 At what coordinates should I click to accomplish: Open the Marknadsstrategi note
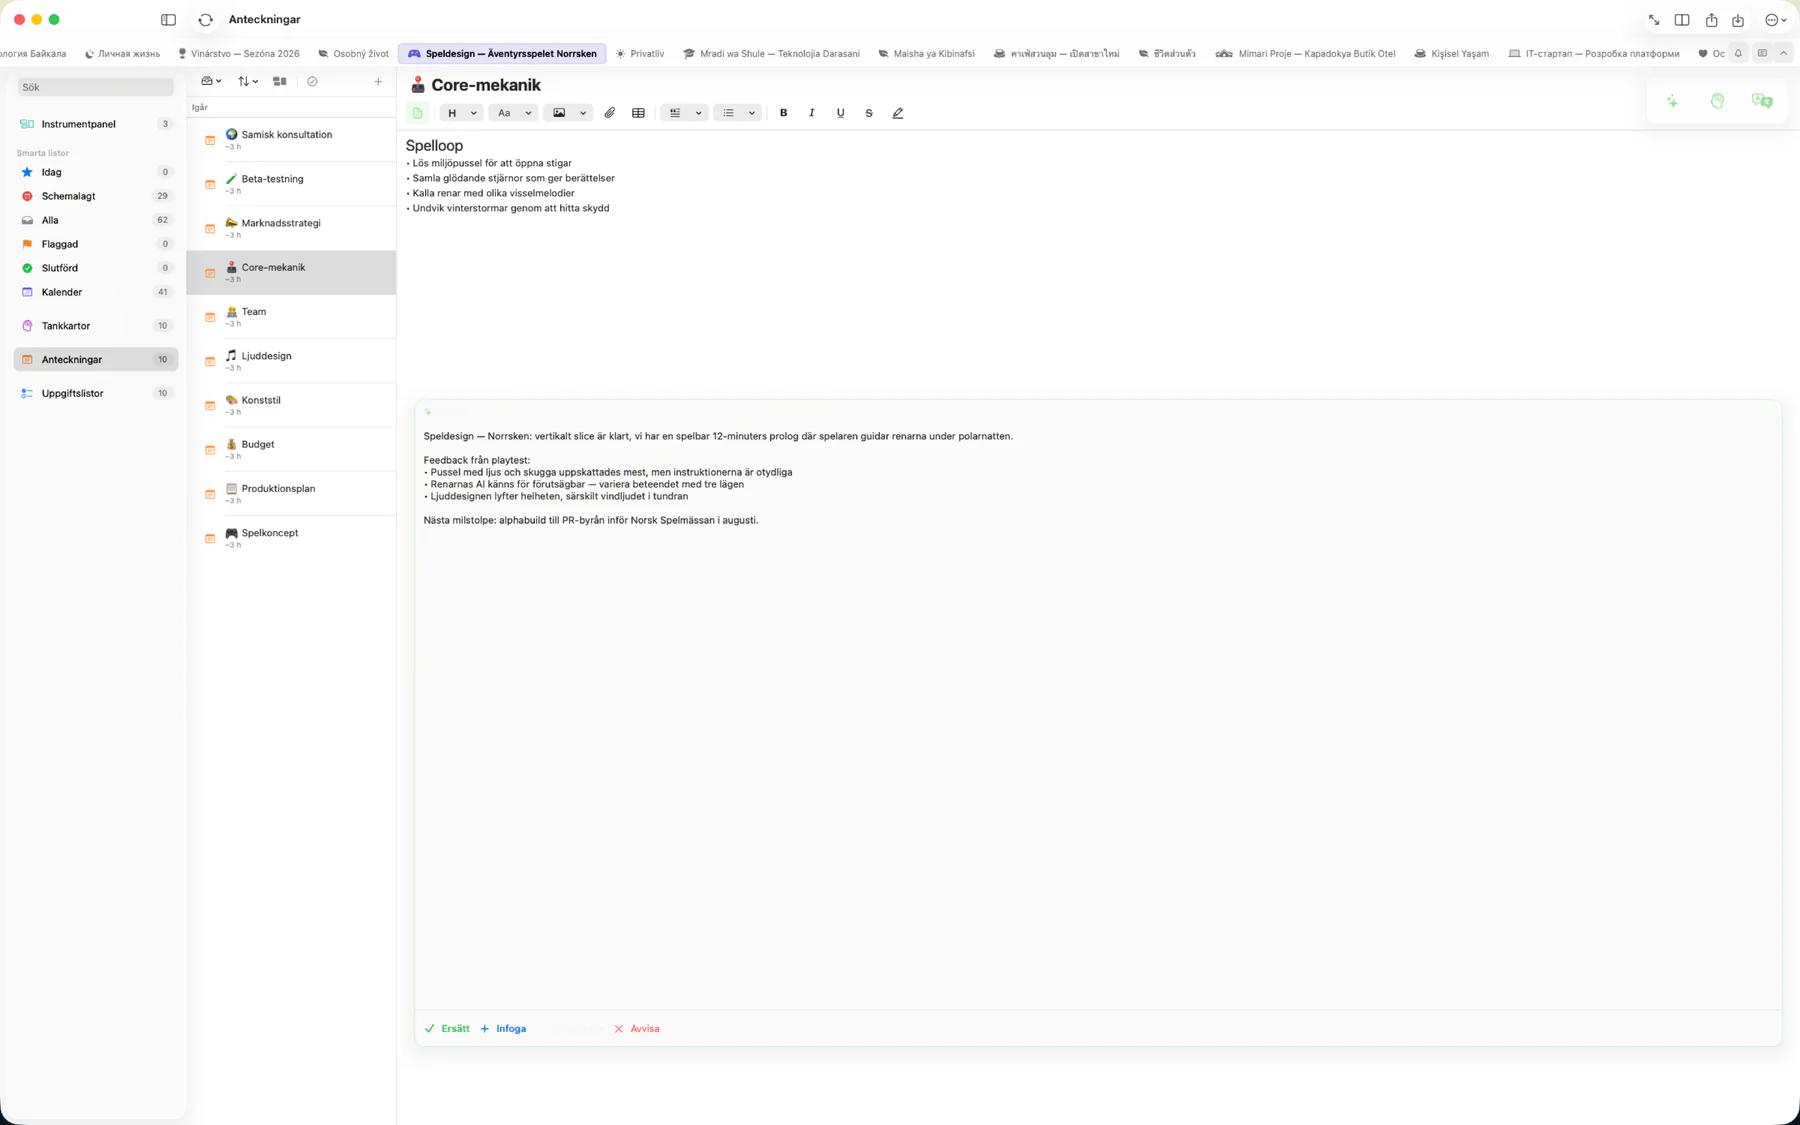[291, 228]
